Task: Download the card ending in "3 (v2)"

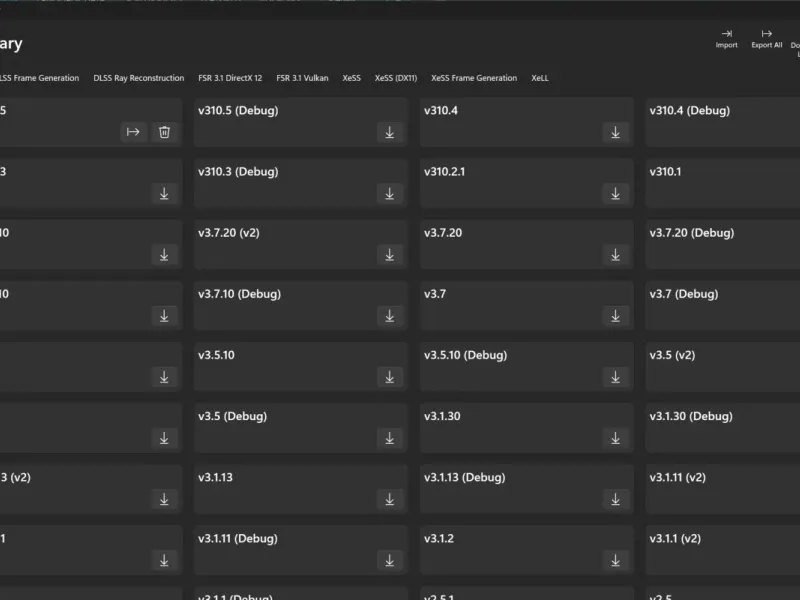Action: point(164,499)
